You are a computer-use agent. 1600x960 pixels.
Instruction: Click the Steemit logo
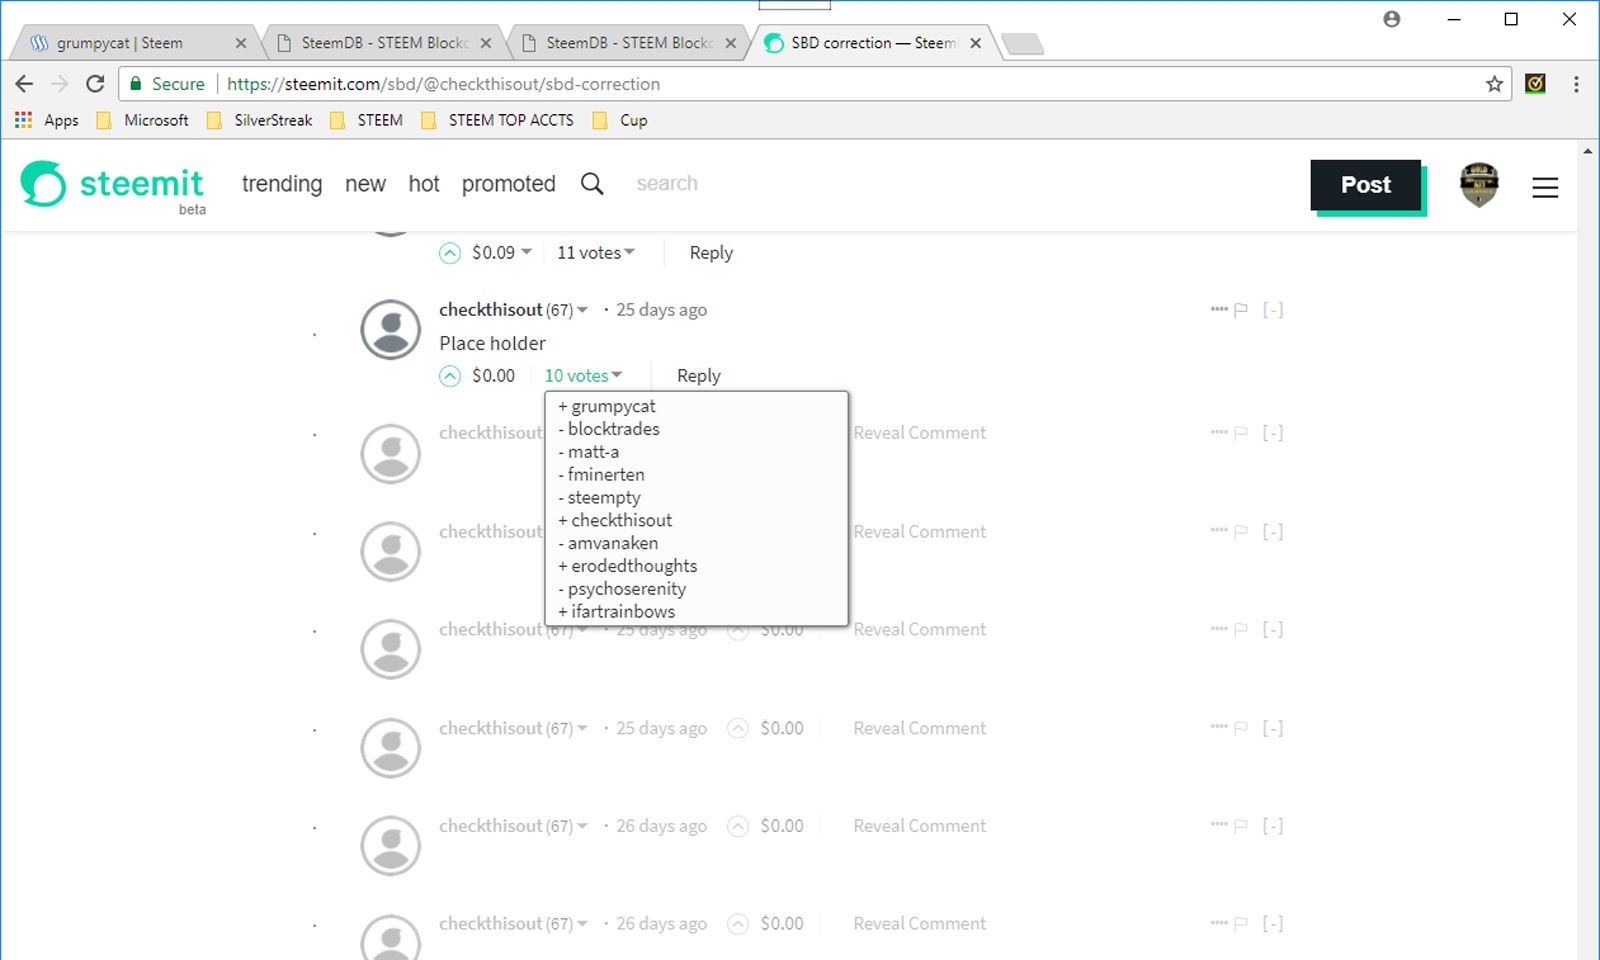click(x=113, y=185)
